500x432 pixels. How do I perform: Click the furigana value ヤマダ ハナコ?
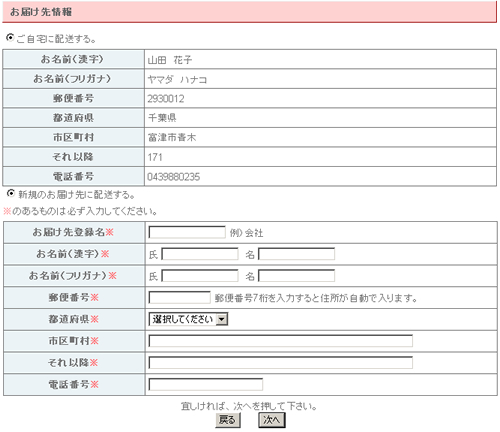click(x=177, y=79)
